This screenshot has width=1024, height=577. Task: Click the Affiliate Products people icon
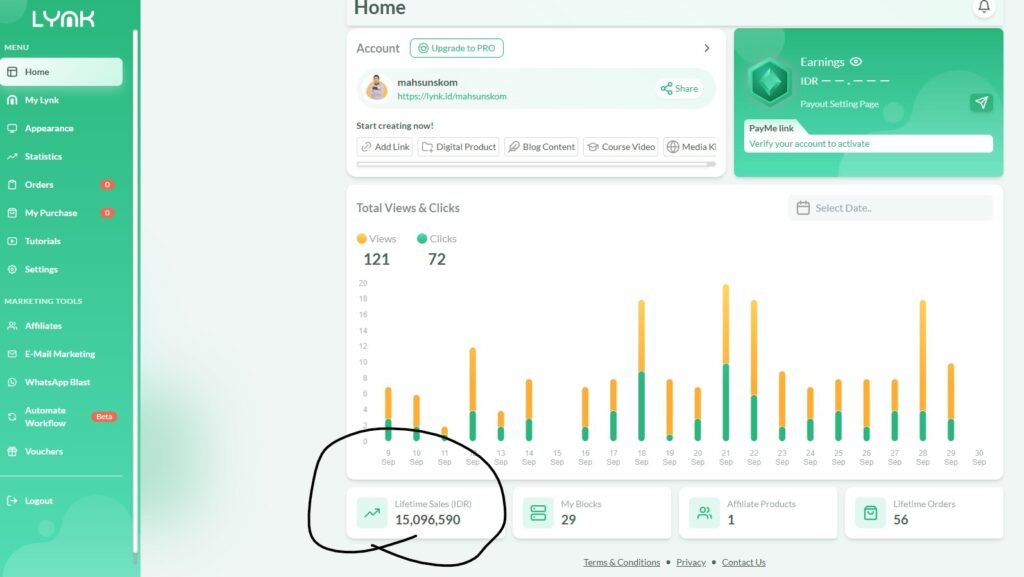point(704,513)
